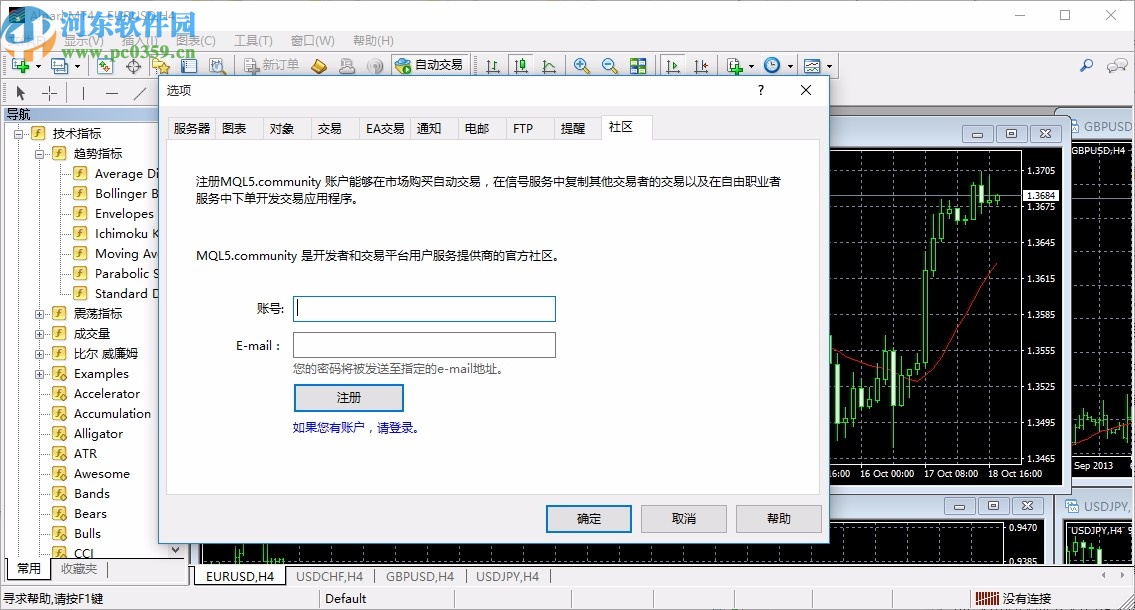Switch chart to line chart mode
1135x610 pixels.
[x=549, y=66]
